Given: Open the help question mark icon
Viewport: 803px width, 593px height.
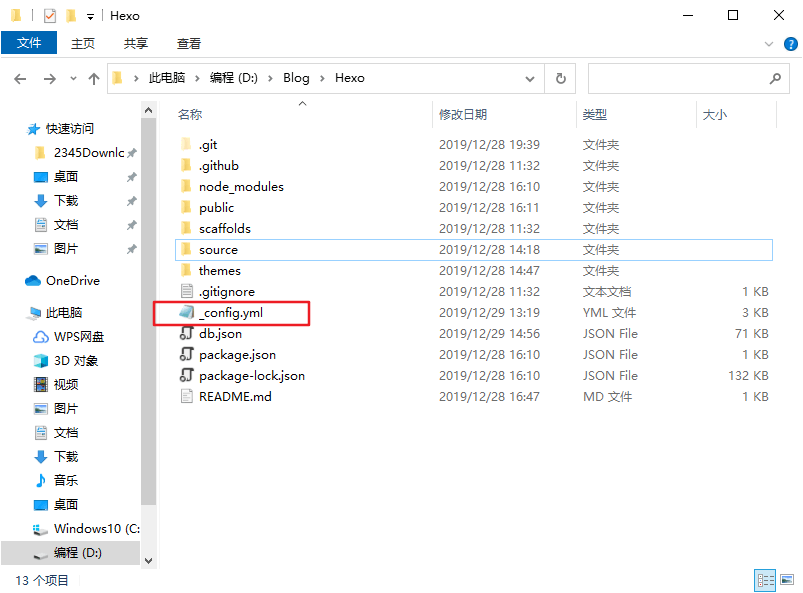Looking at the screenshot, I should pyautogui.click(x=790, y=44).
